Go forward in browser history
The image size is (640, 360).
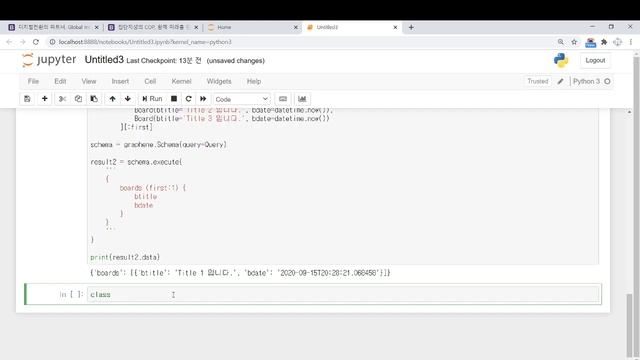click(x=22, y=42)
